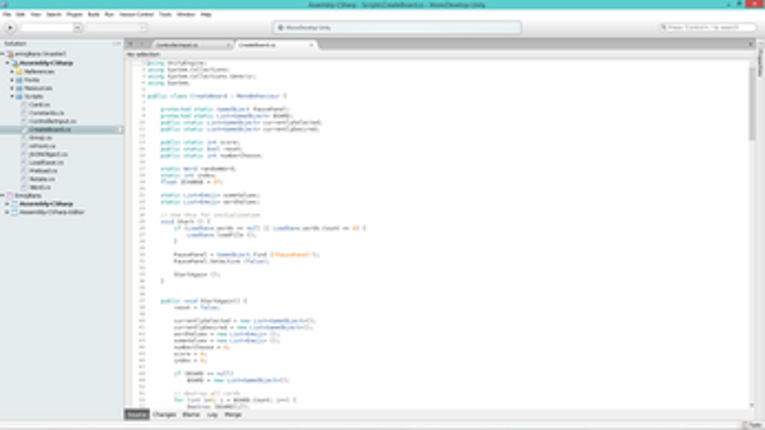Click the CreateBoard.cs row options icon
The image size is (765, 430).
pos(119,129)
